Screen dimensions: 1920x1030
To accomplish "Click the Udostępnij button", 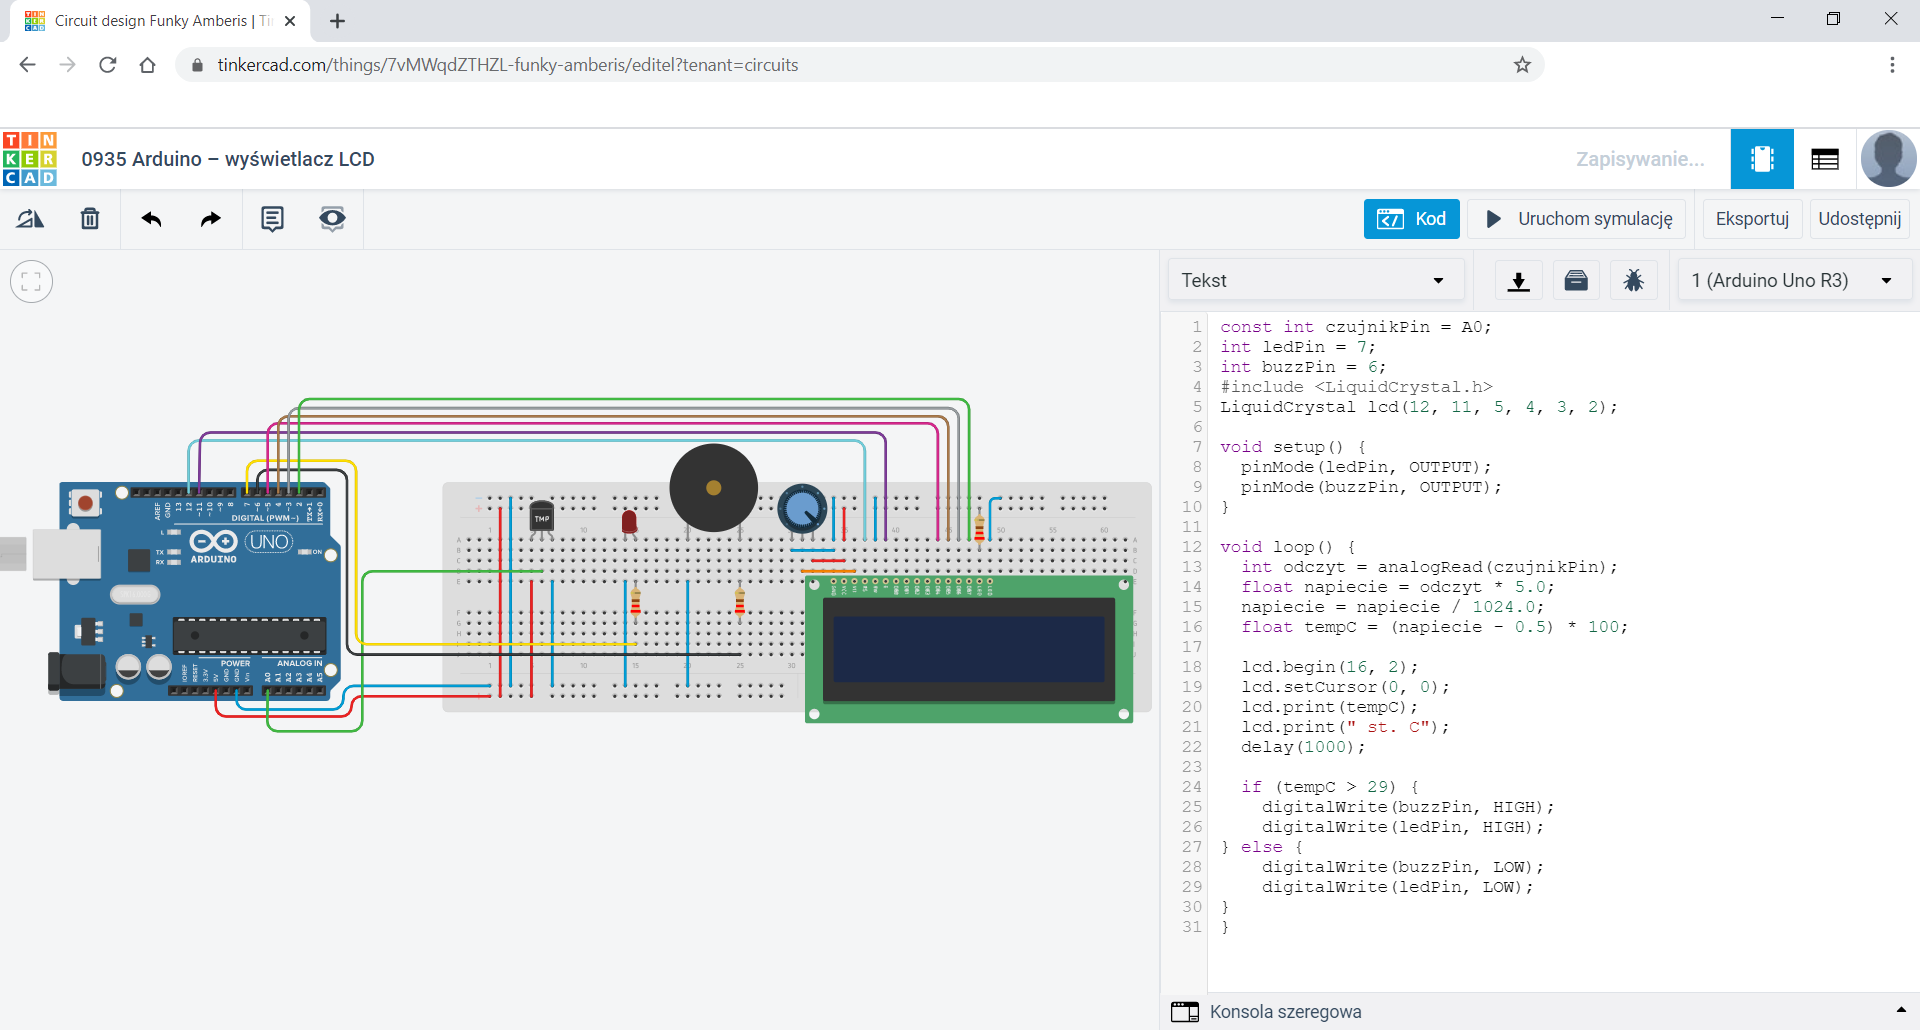I will (1859, 219).
